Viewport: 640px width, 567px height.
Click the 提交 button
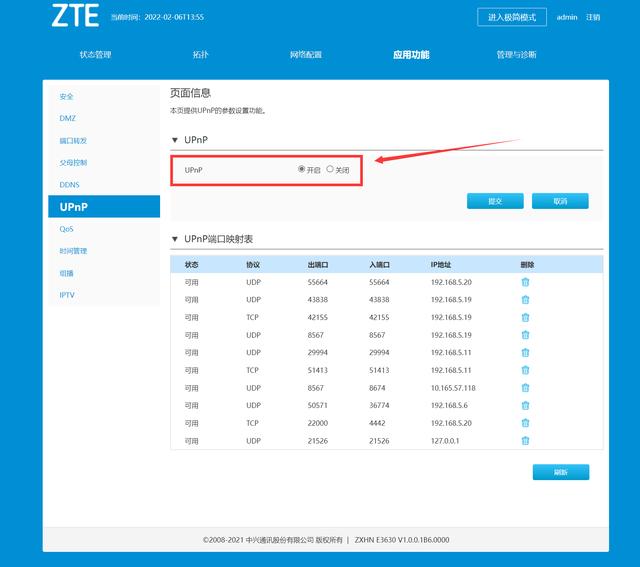(495, 201)
